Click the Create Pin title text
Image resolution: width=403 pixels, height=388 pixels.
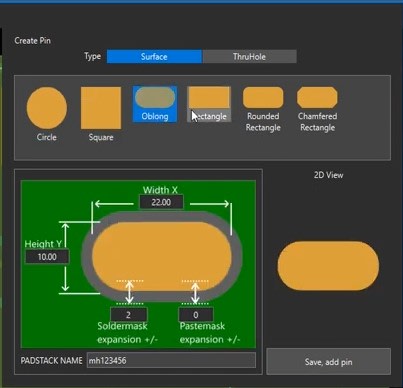tap(32, 41)
